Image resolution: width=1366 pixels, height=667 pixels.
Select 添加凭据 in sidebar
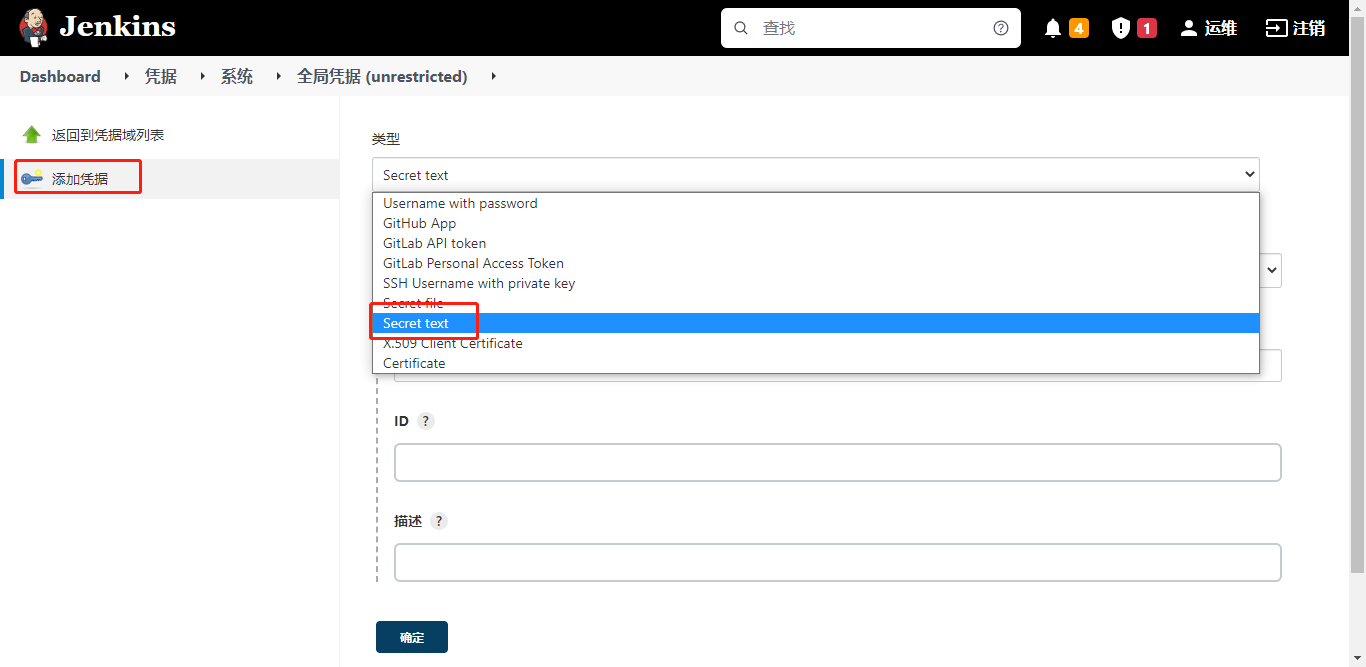(80, 179)
